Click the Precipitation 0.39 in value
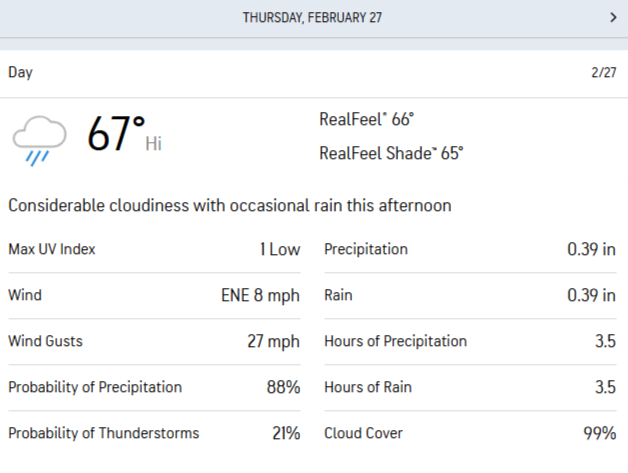The height and width of the screenshot is (473, 628). pos(591,249)
